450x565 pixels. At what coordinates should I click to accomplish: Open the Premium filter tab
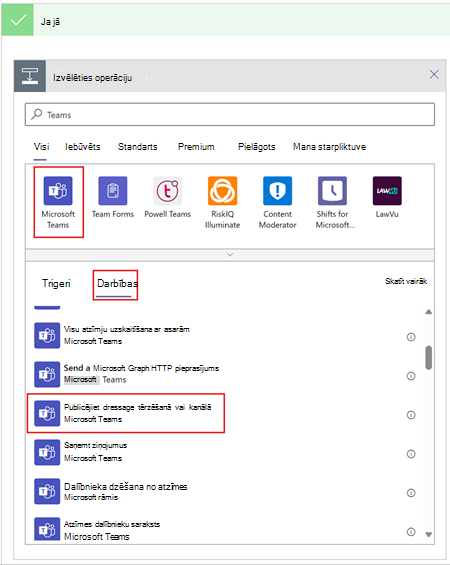point(196,147)
